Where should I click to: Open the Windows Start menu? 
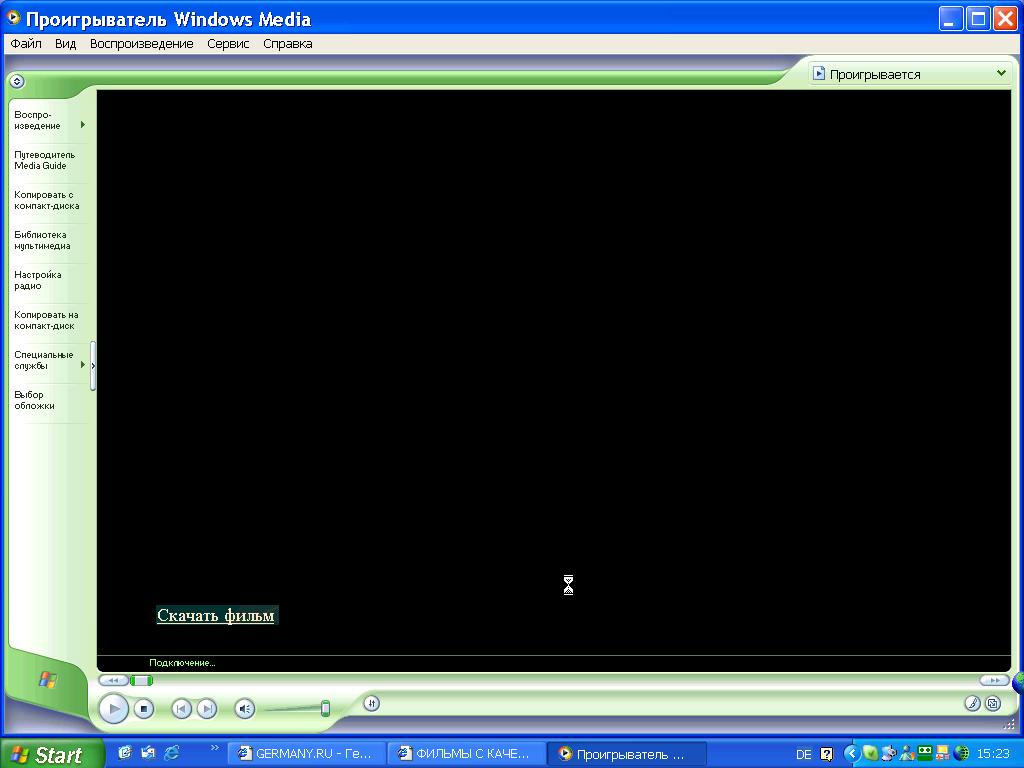[x=52, y=755]
